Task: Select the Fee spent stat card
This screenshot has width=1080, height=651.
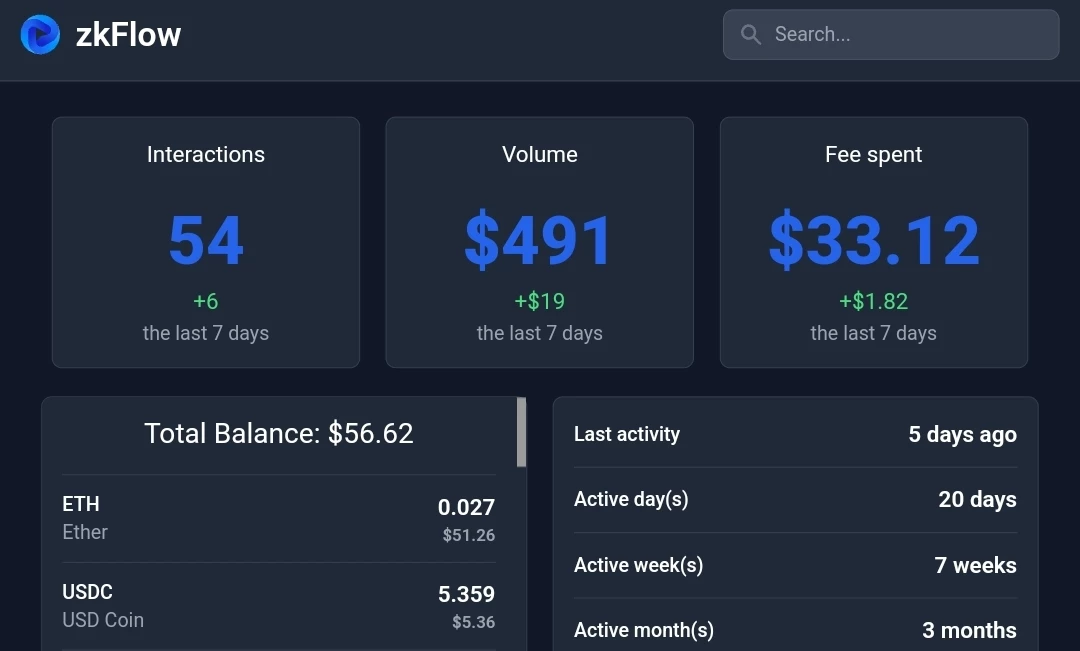Action: pos(873,242)
